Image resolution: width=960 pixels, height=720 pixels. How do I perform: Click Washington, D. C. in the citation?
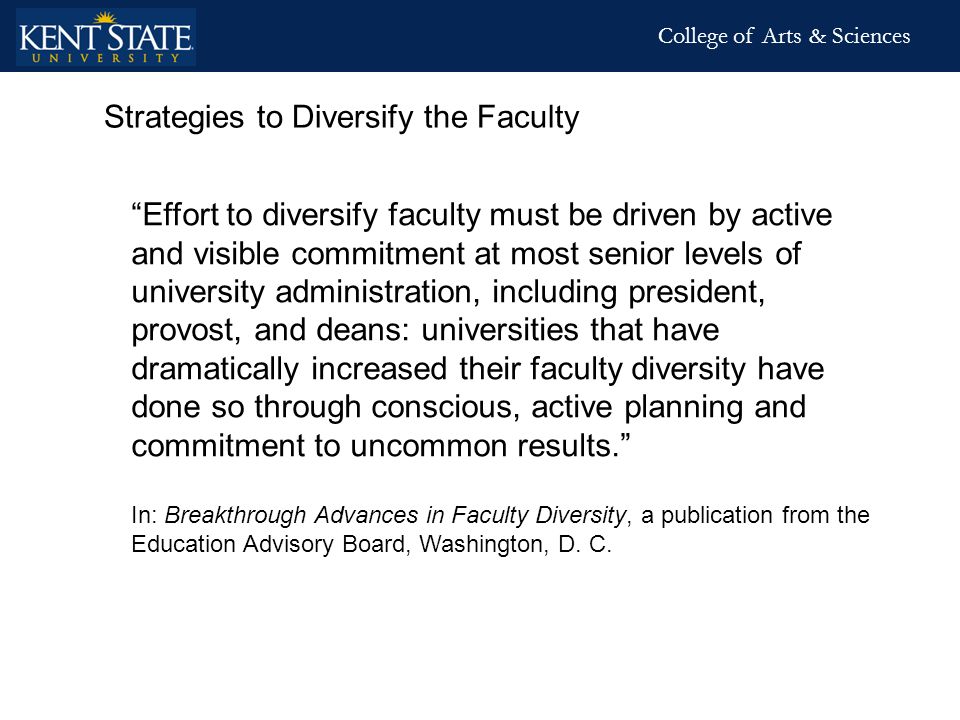click(x=516, y=544)
